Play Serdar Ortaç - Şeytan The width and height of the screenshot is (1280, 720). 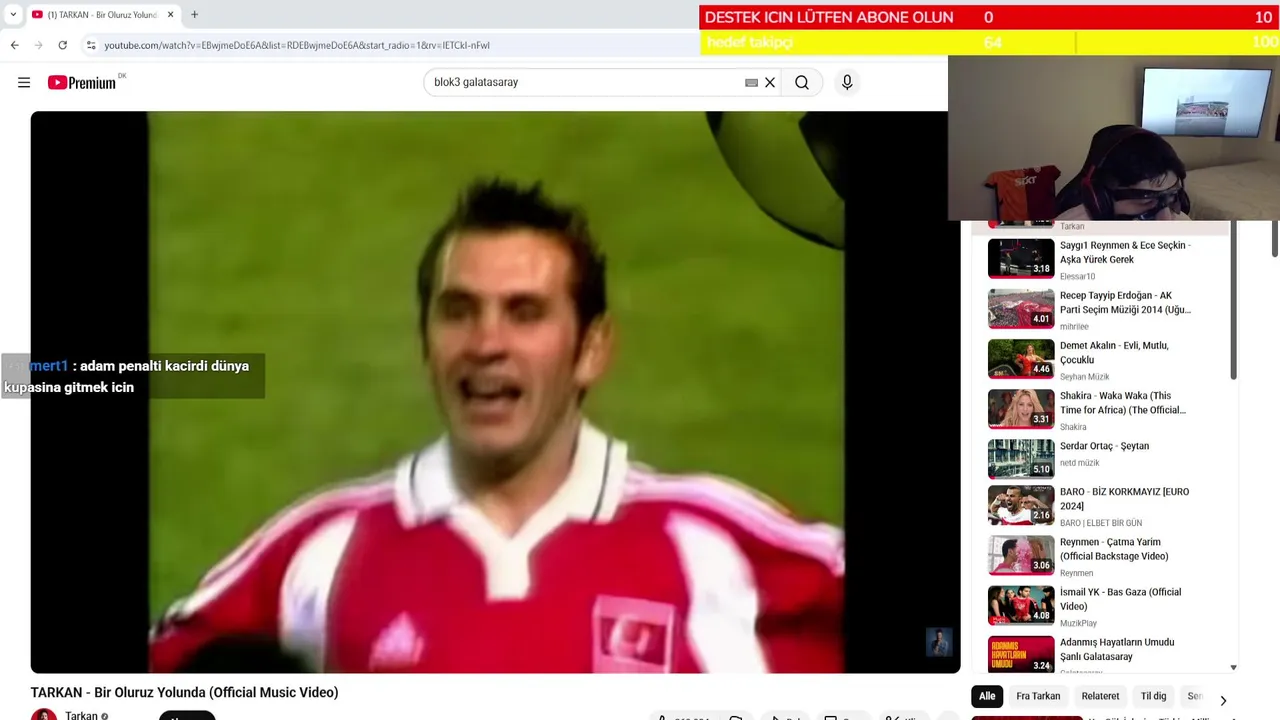(1104, 446)
